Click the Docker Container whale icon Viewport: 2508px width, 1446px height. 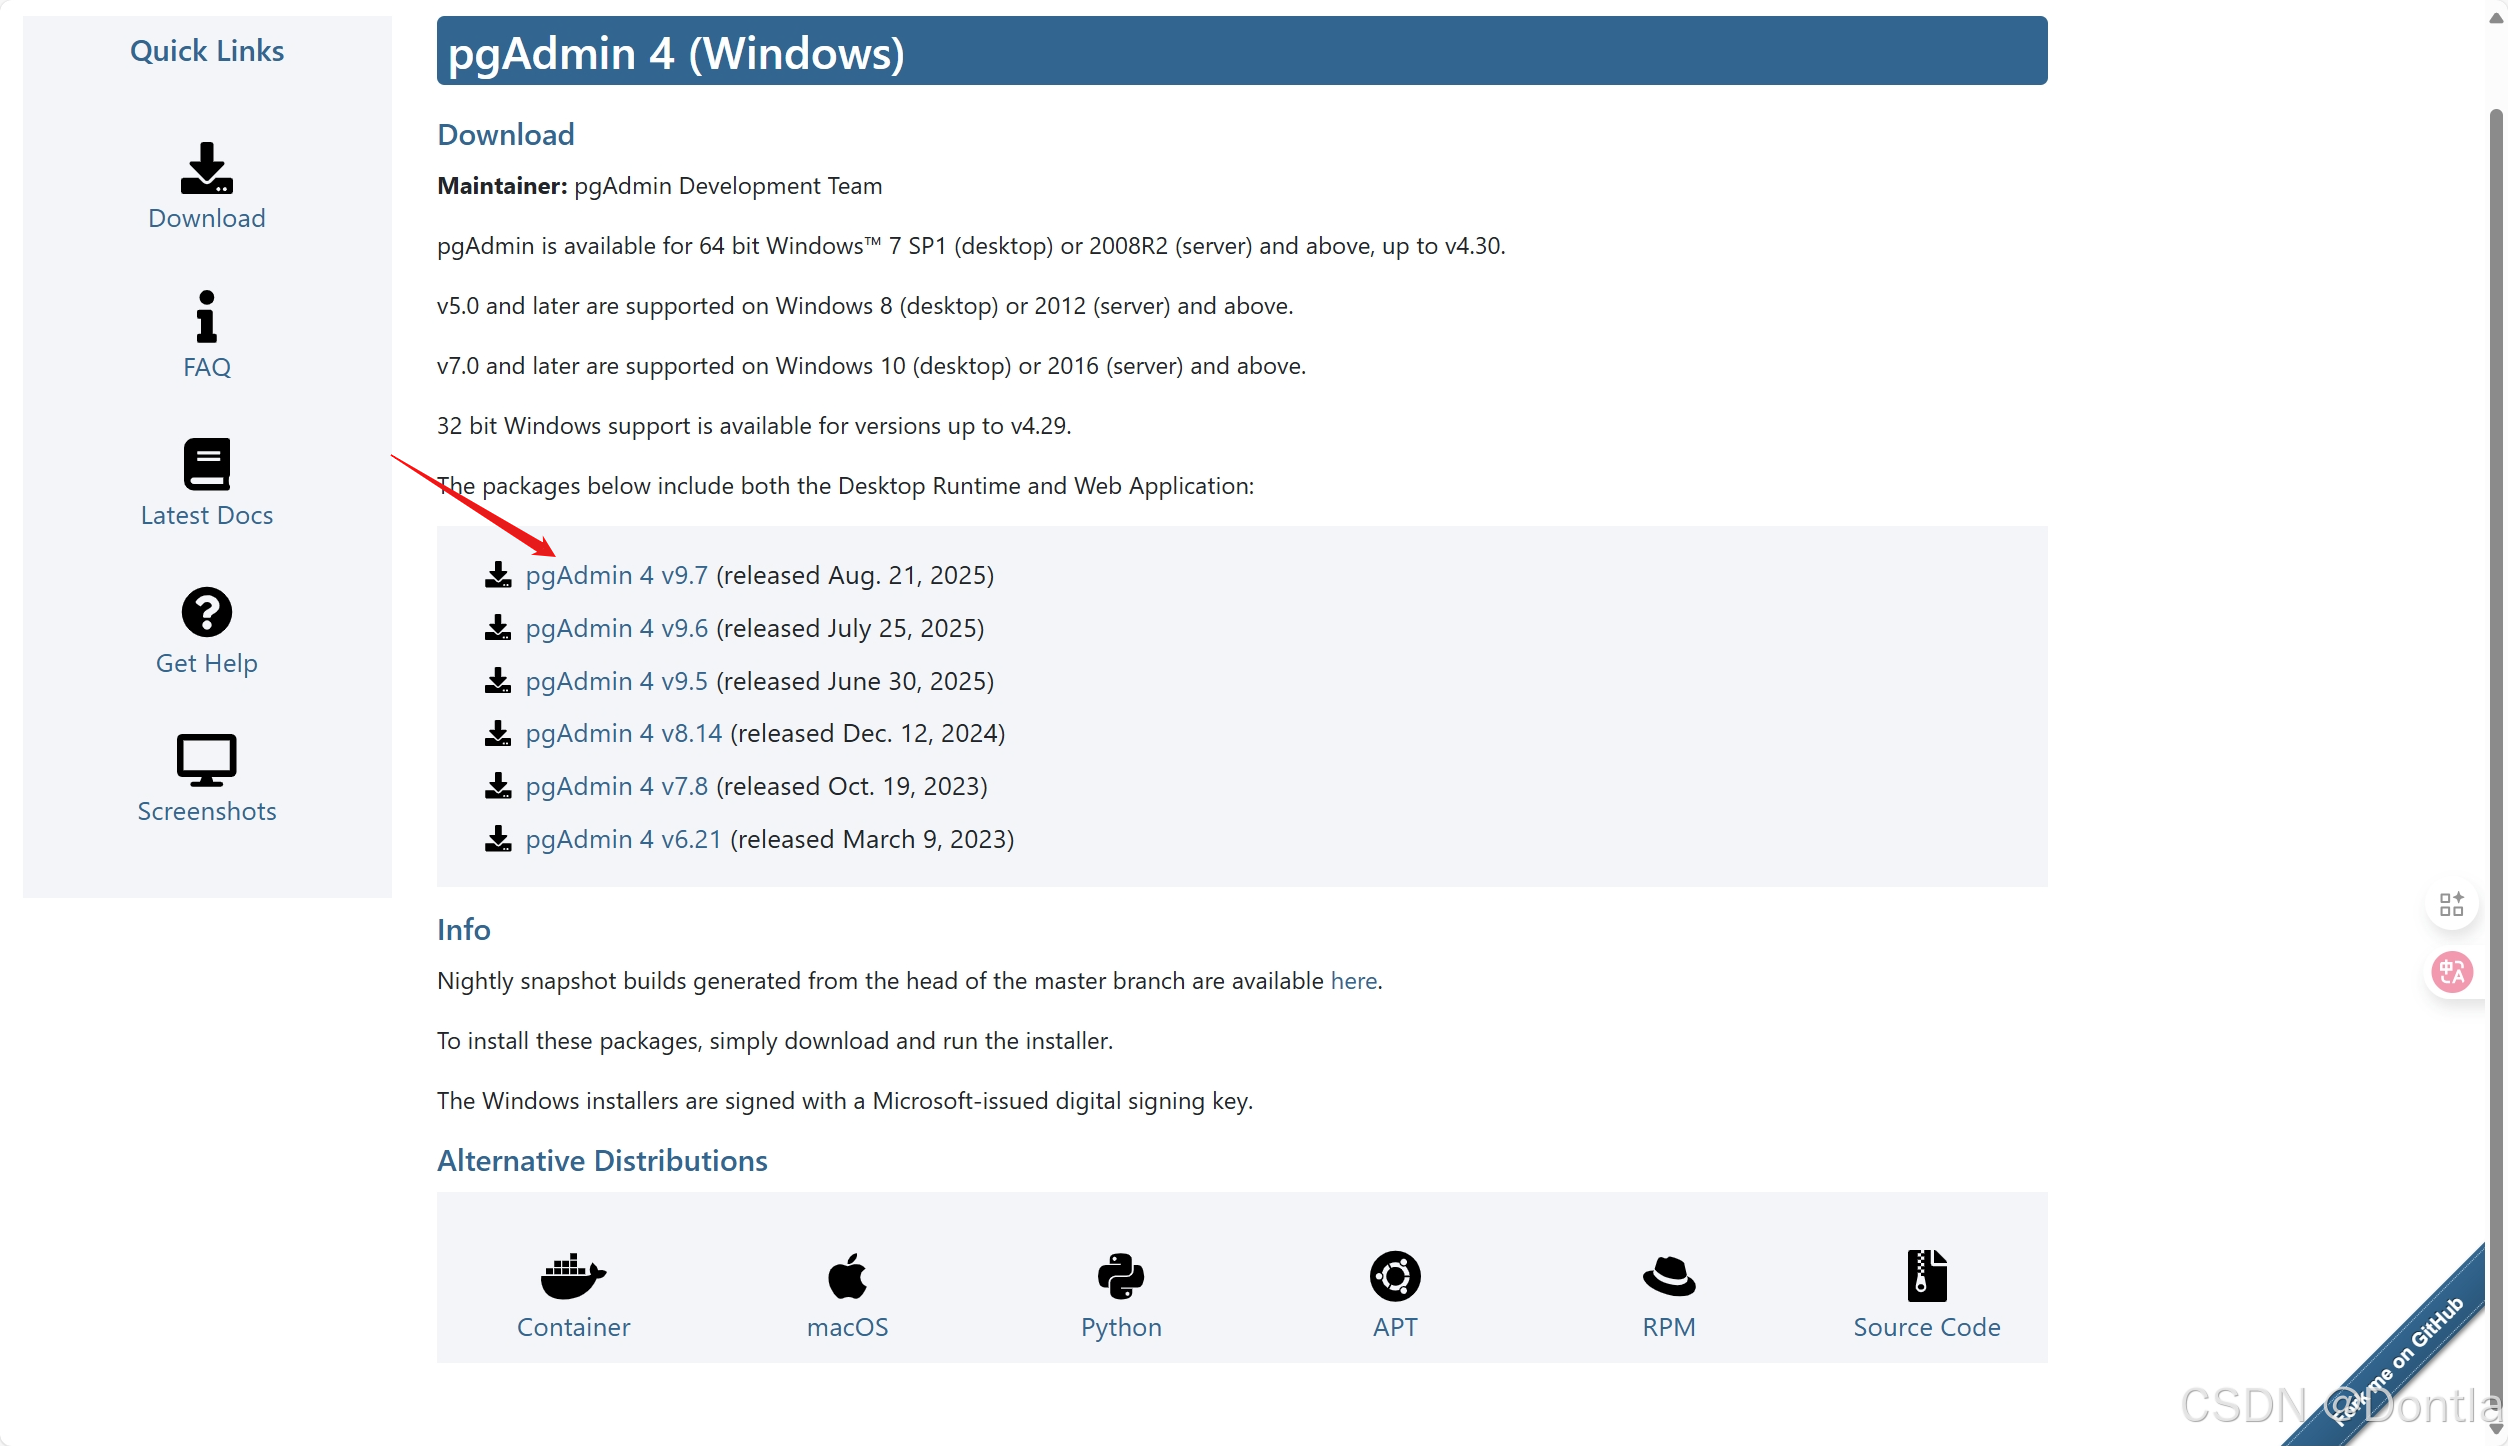[x=574, y=1276]
